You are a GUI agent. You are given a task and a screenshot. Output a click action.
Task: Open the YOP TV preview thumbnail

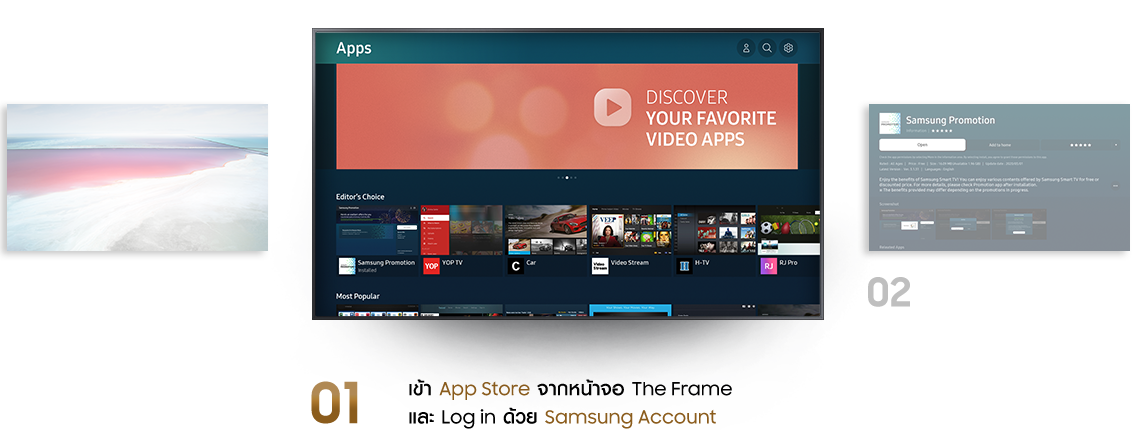[461, 230]
